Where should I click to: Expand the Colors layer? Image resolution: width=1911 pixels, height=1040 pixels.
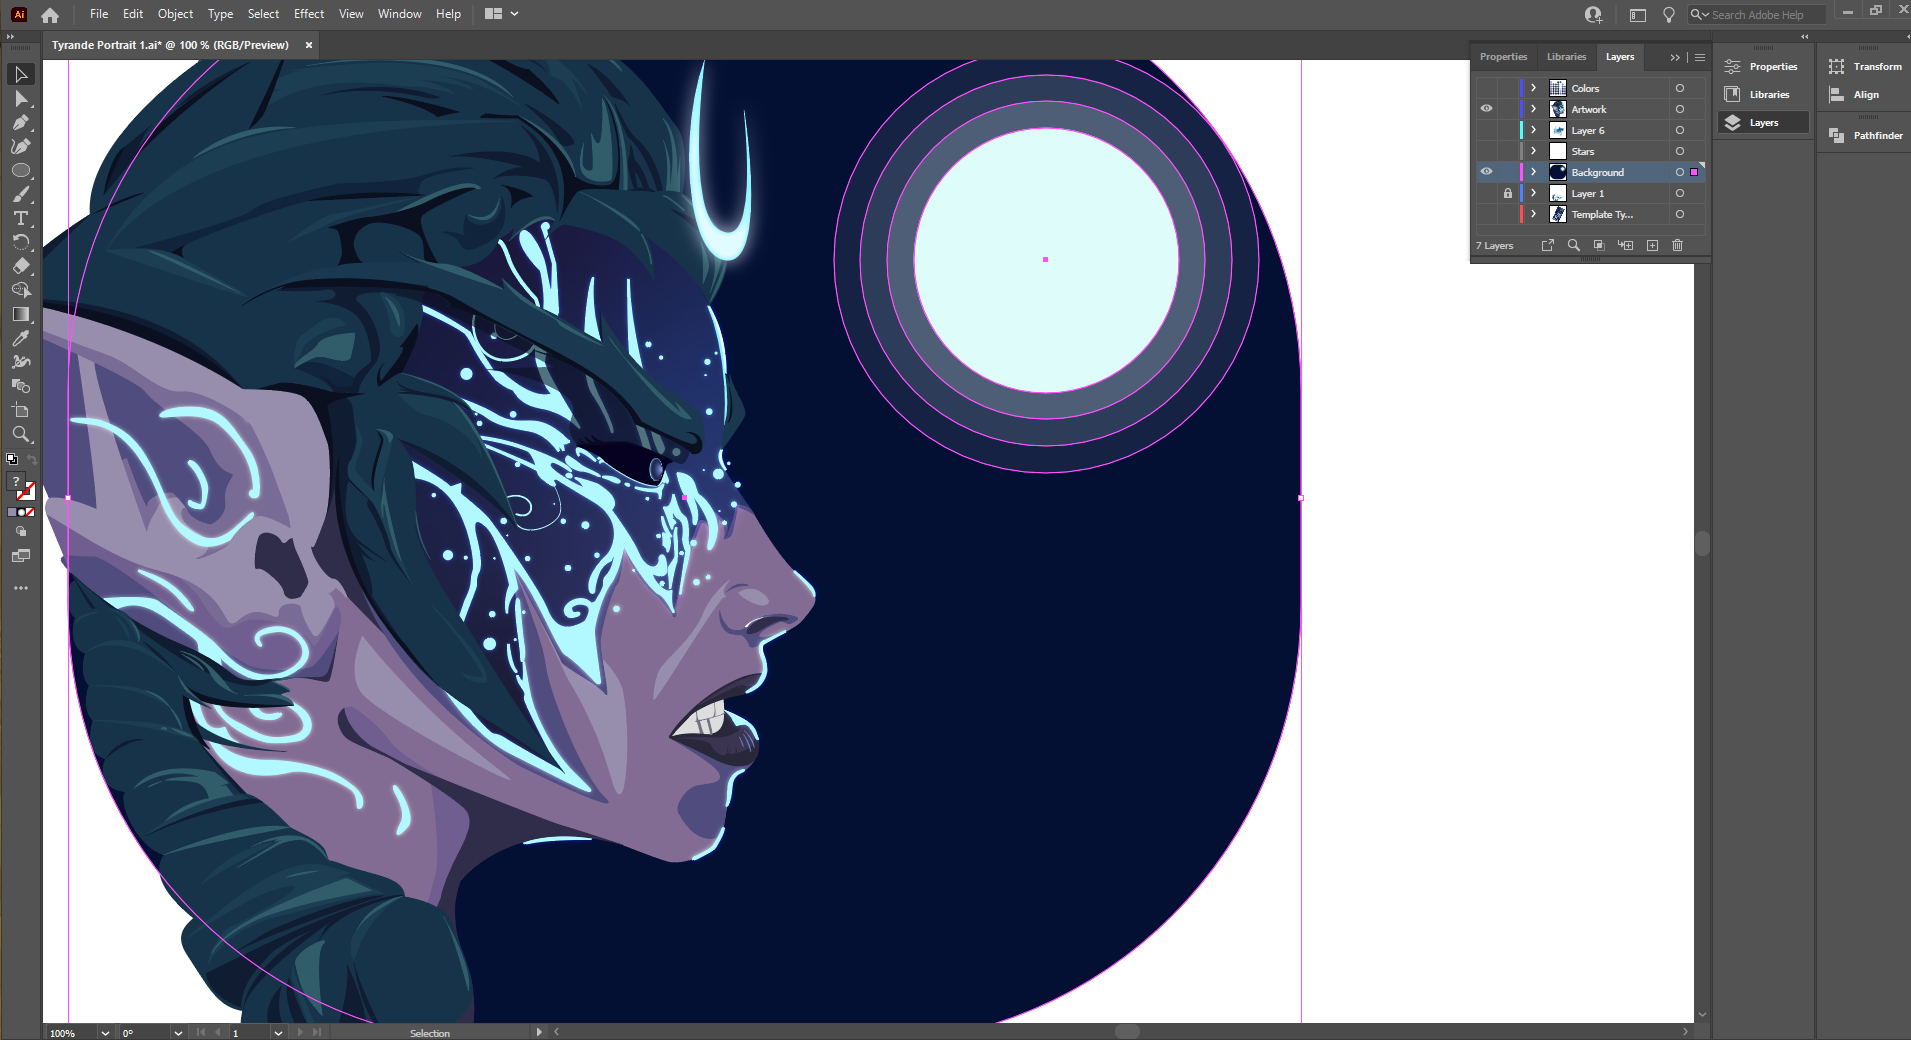1533,88
